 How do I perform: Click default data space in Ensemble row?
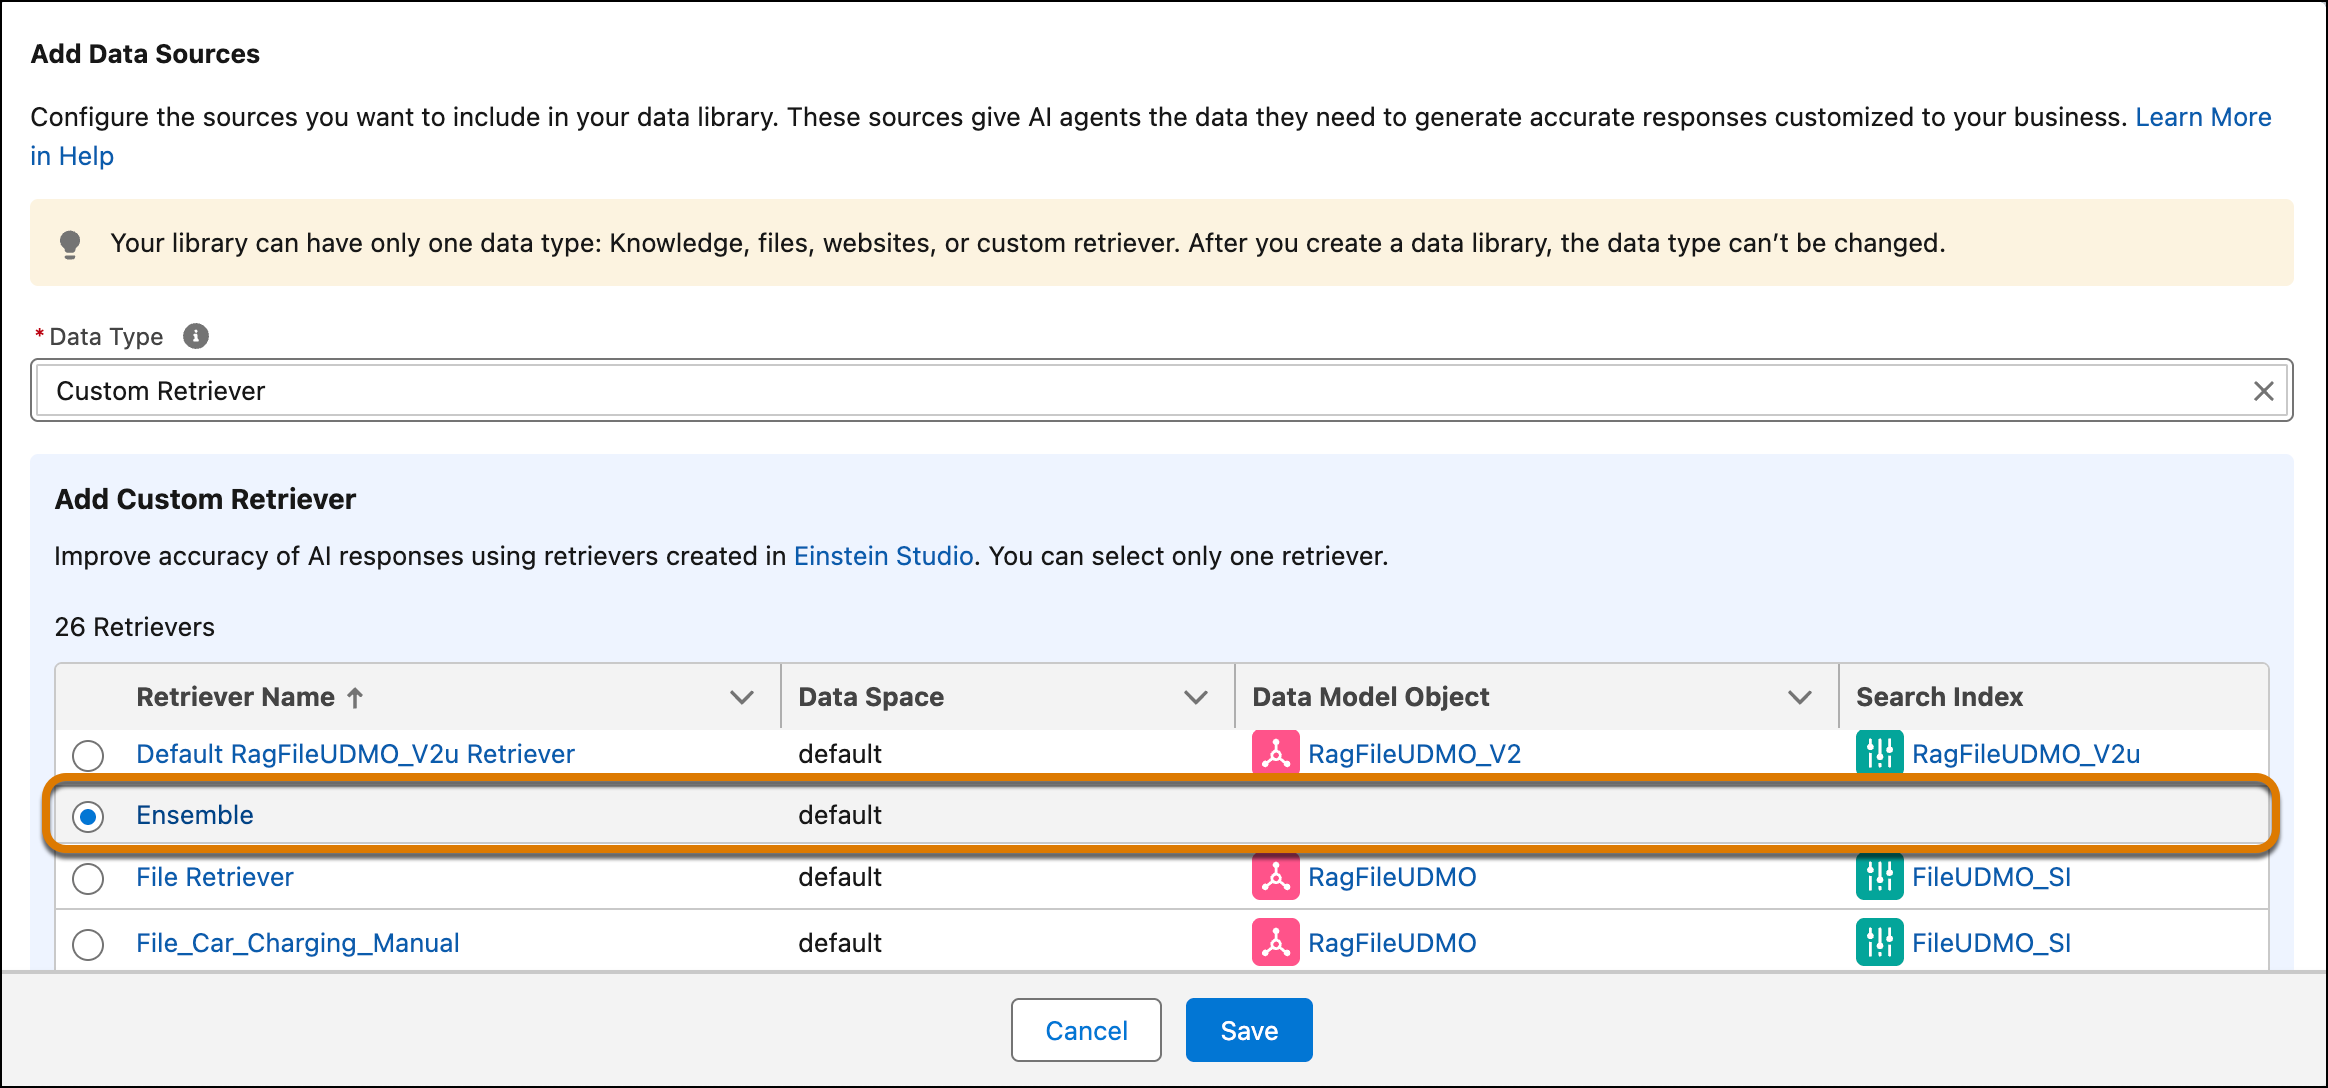coord(840,815)
